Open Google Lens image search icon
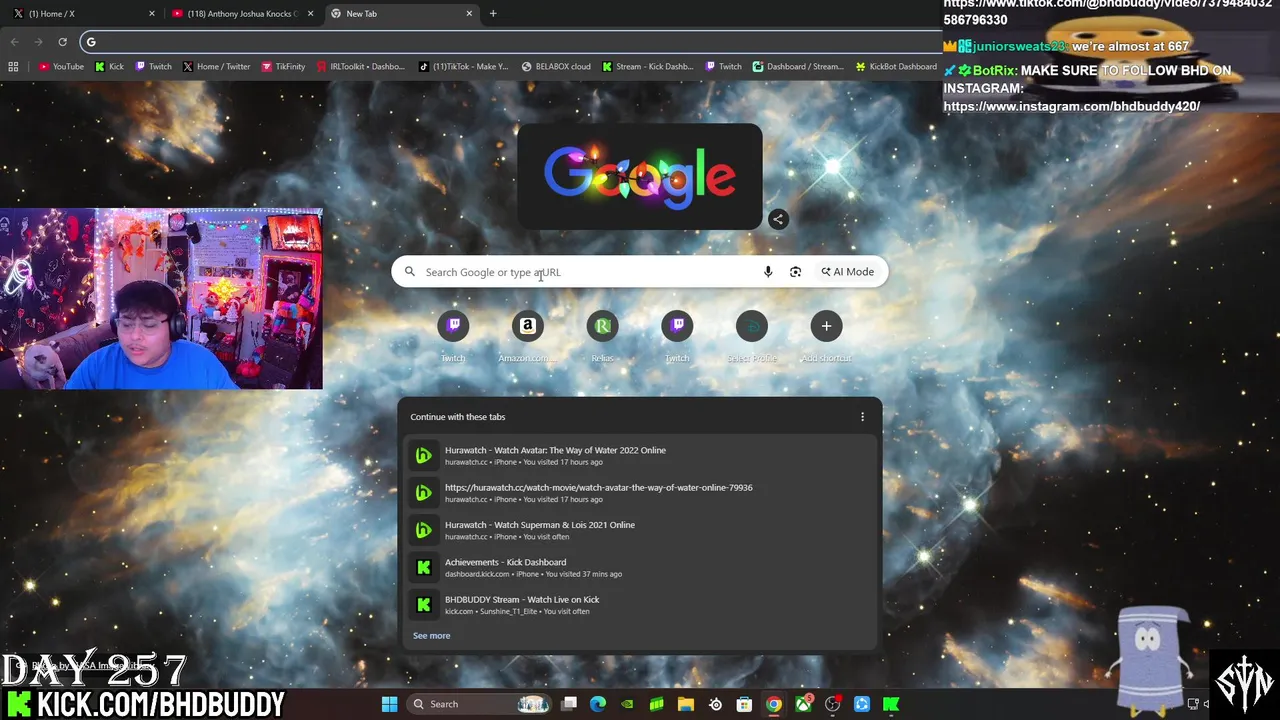The width and height of the screenshot is (1280, 720). (x=795, y=272)
